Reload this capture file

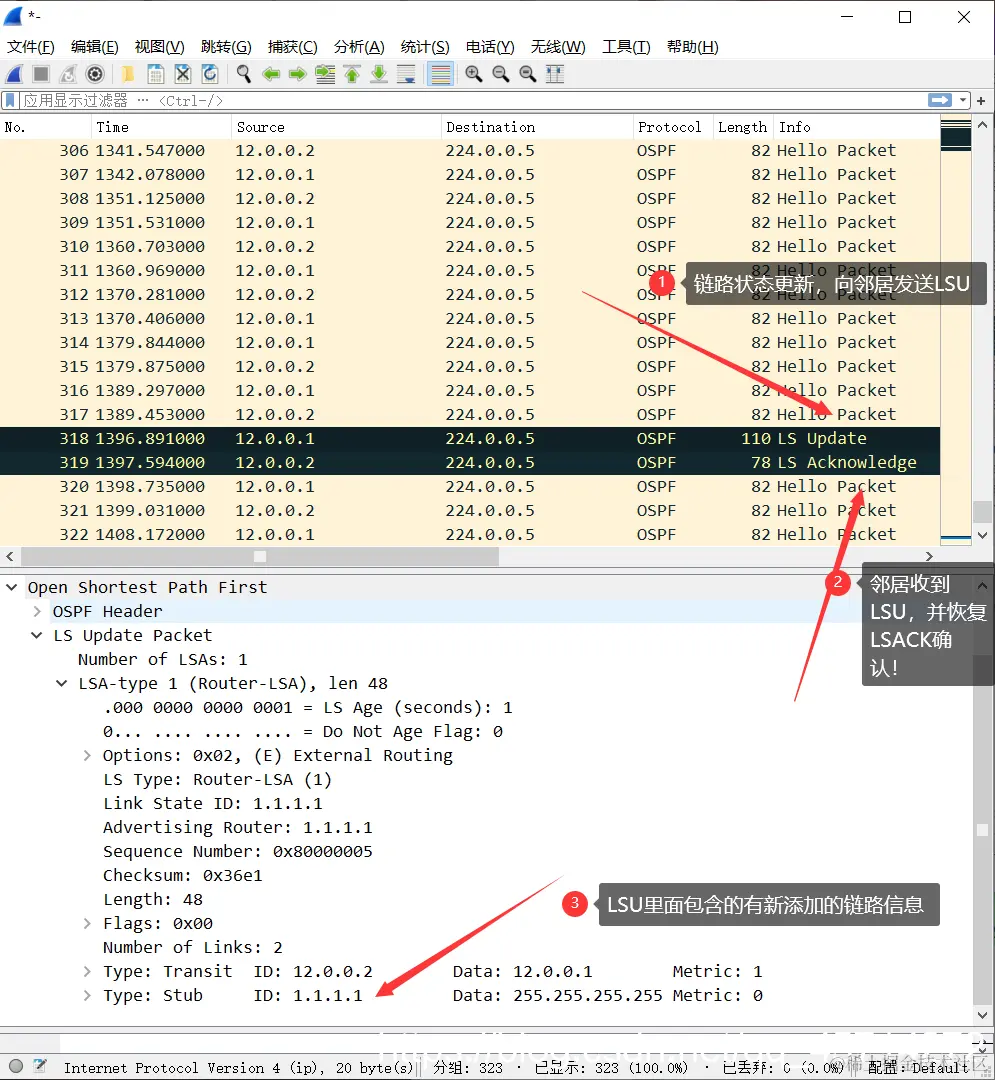tap(209, 74)
